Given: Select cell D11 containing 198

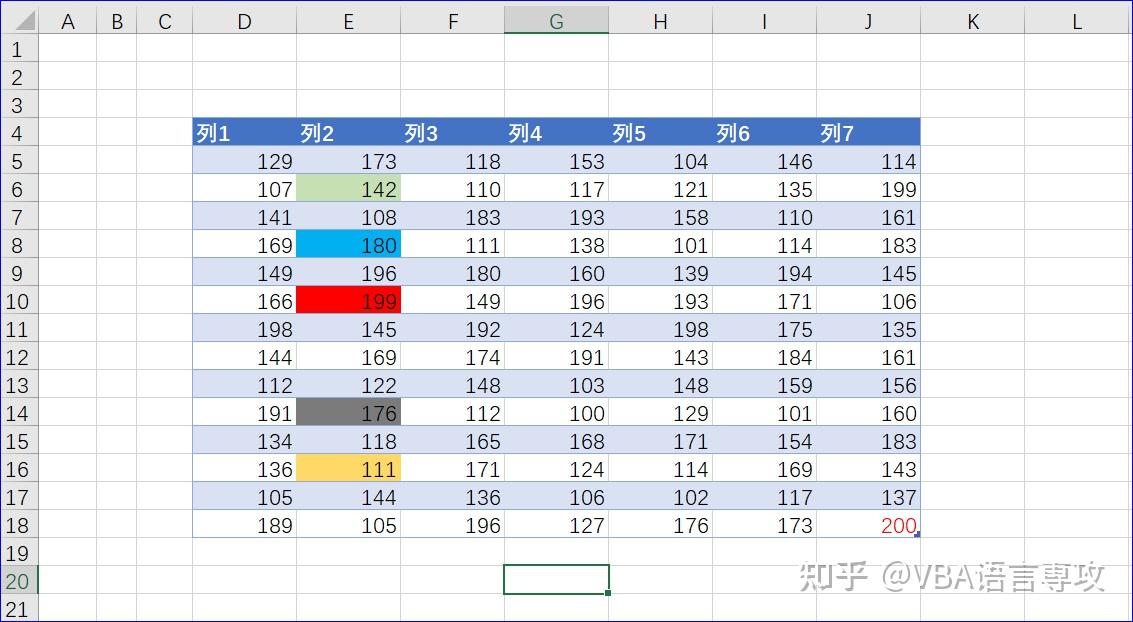Looking at the screenshot, I should [x=244, y=329].
